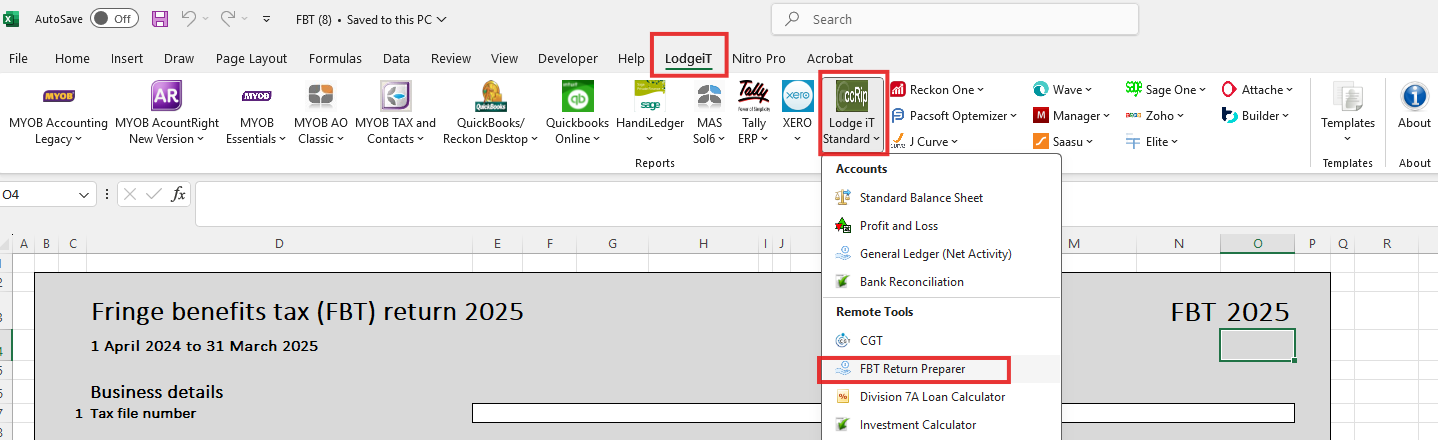The image size is (1438, 440).
Task: Open the Attache dropdown
Action: [x=1258, y=90]
